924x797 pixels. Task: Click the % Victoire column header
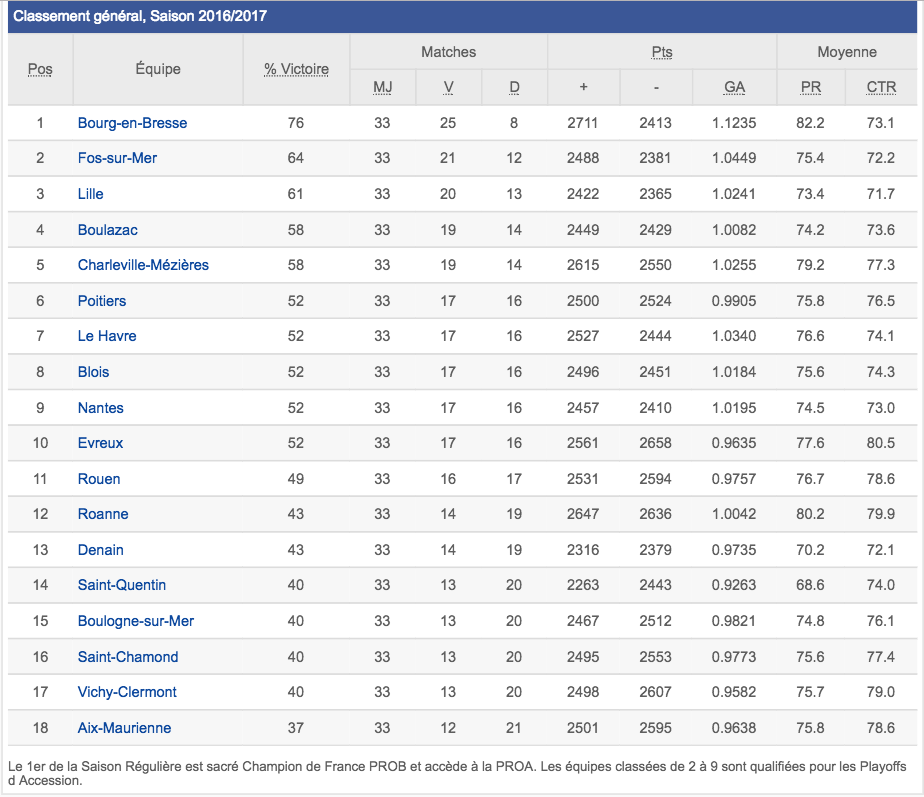pos(296,70)
